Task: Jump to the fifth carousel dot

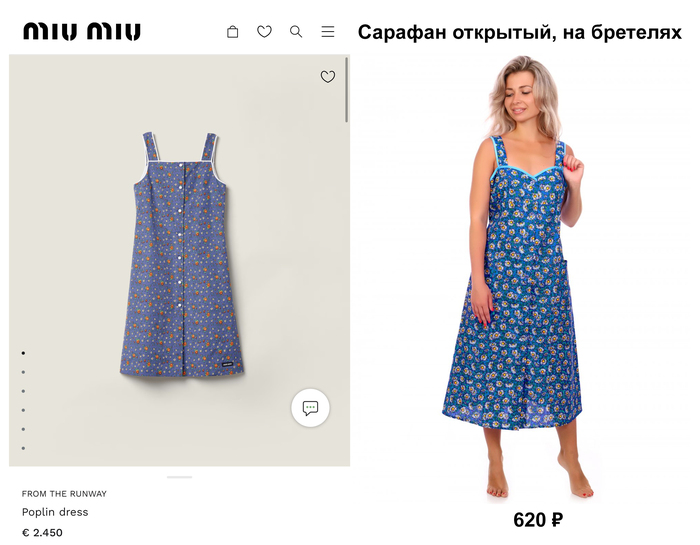Action: click(x=23, y=429)
